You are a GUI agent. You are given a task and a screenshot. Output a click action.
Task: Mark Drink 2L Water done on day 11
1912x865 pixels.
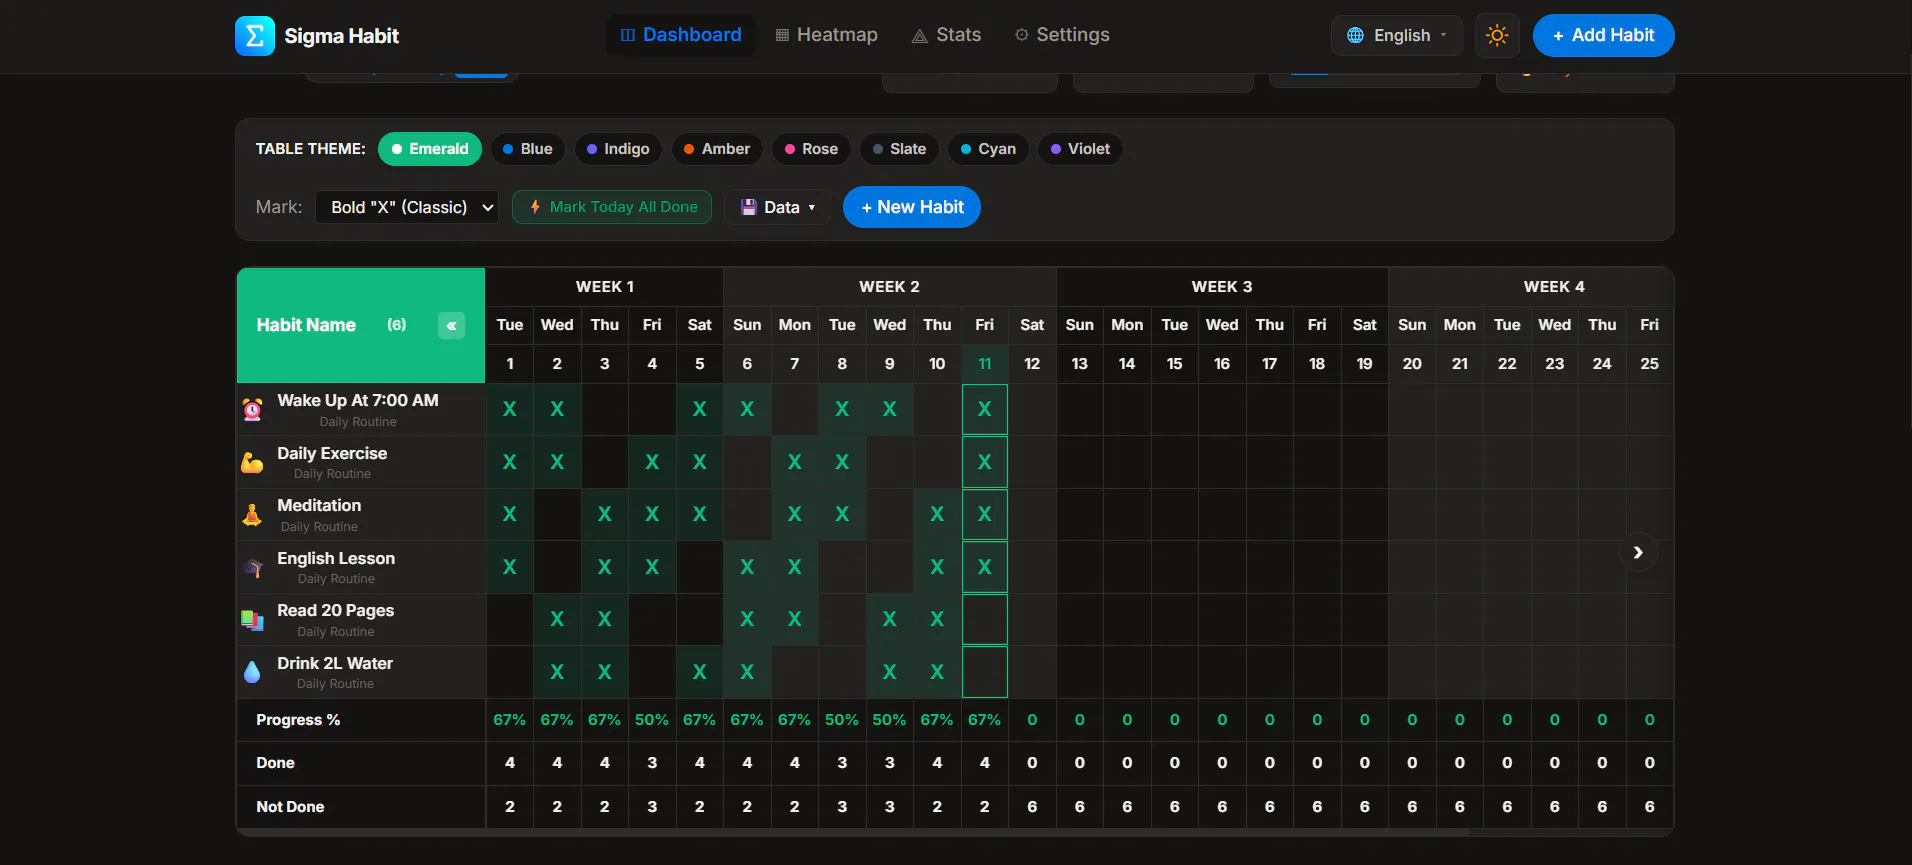985,672
